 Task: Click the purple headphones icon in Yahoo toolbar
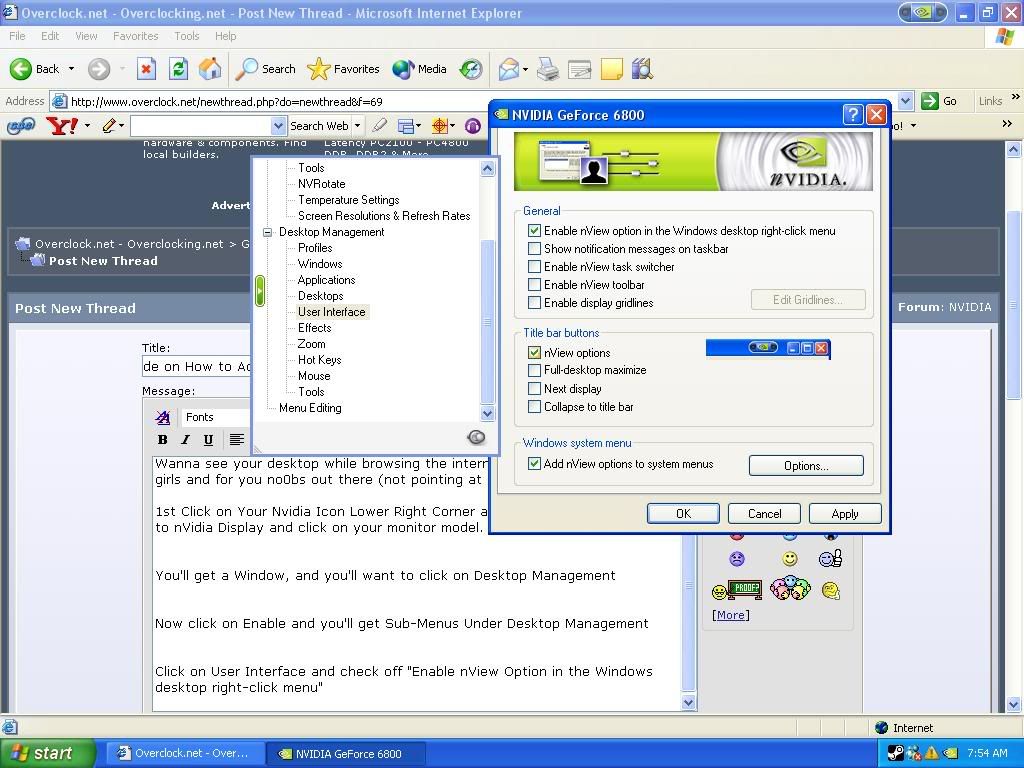(473, 125)
